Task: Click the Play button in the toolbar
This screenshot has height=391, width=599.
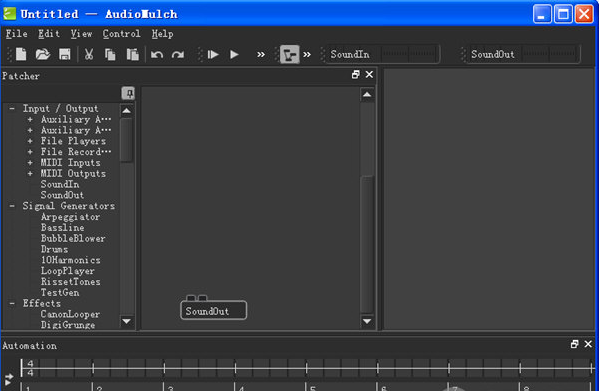Action: tap(234, 55)
